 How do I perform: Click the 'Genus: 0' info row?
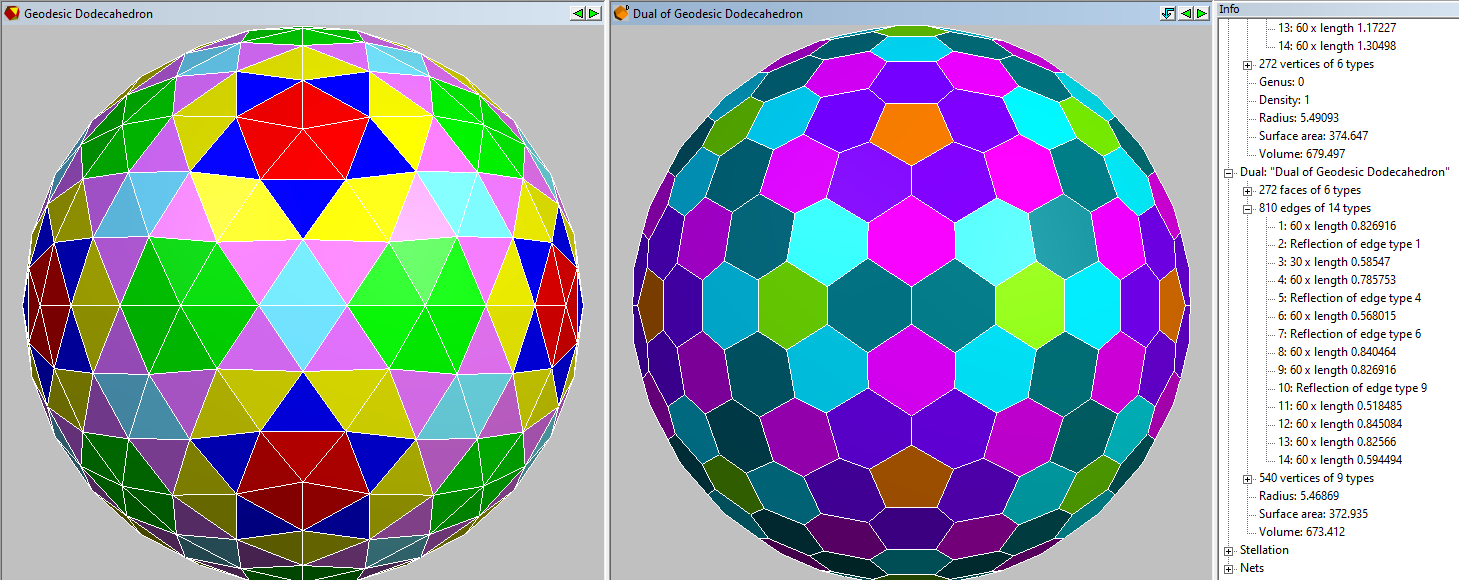1282,82
